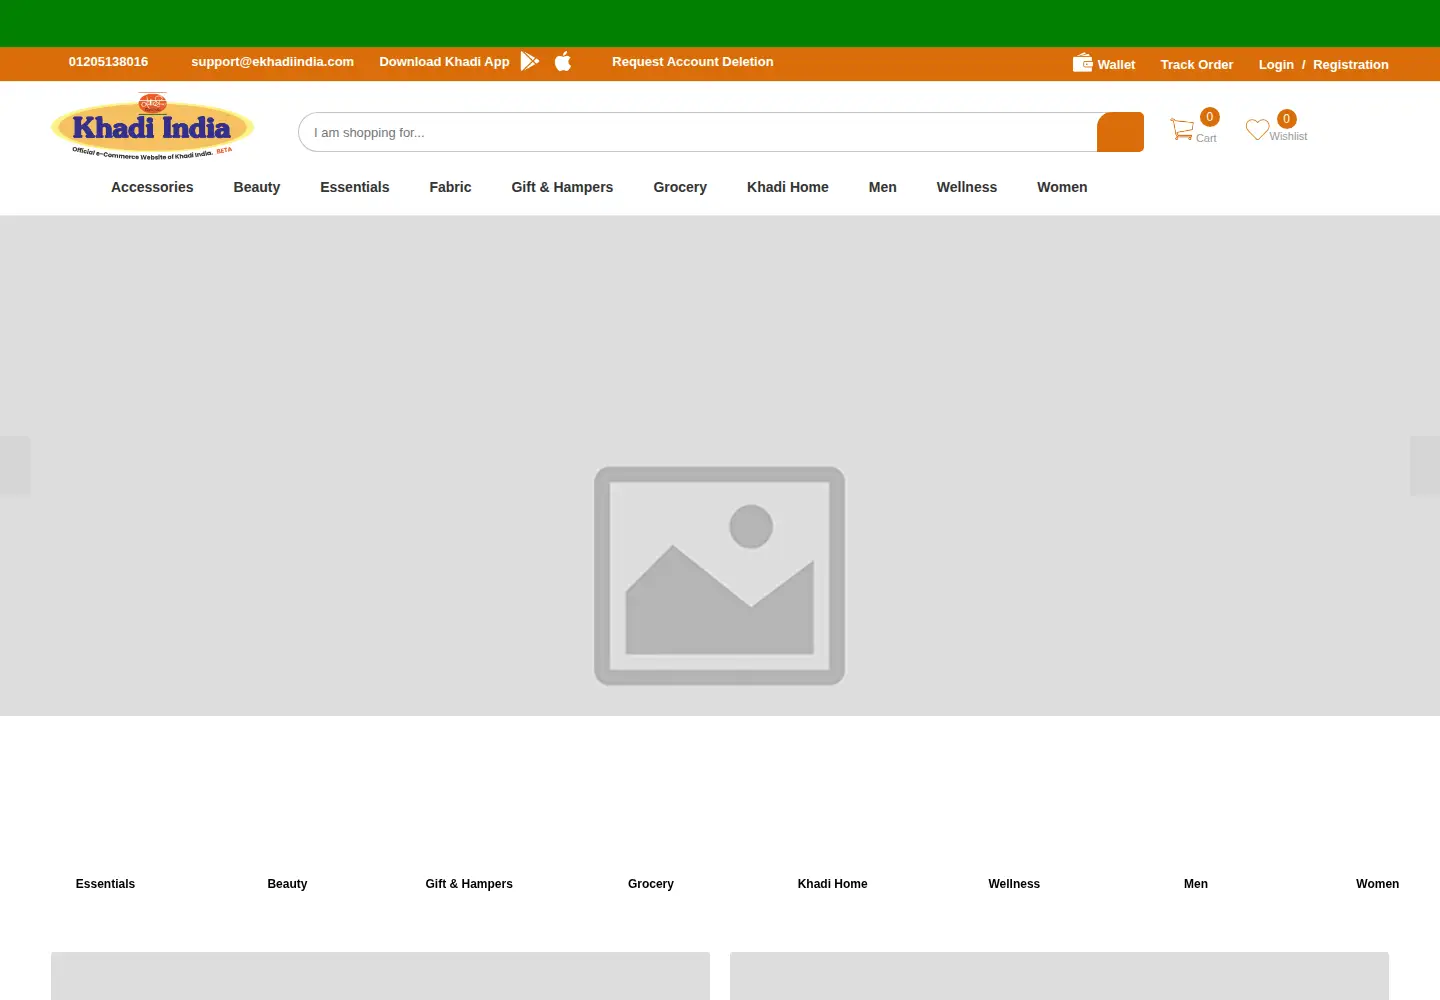The image size is (1440, 1000).
Task: Open Men in the top navigation menu
Action: click(883, 187)
